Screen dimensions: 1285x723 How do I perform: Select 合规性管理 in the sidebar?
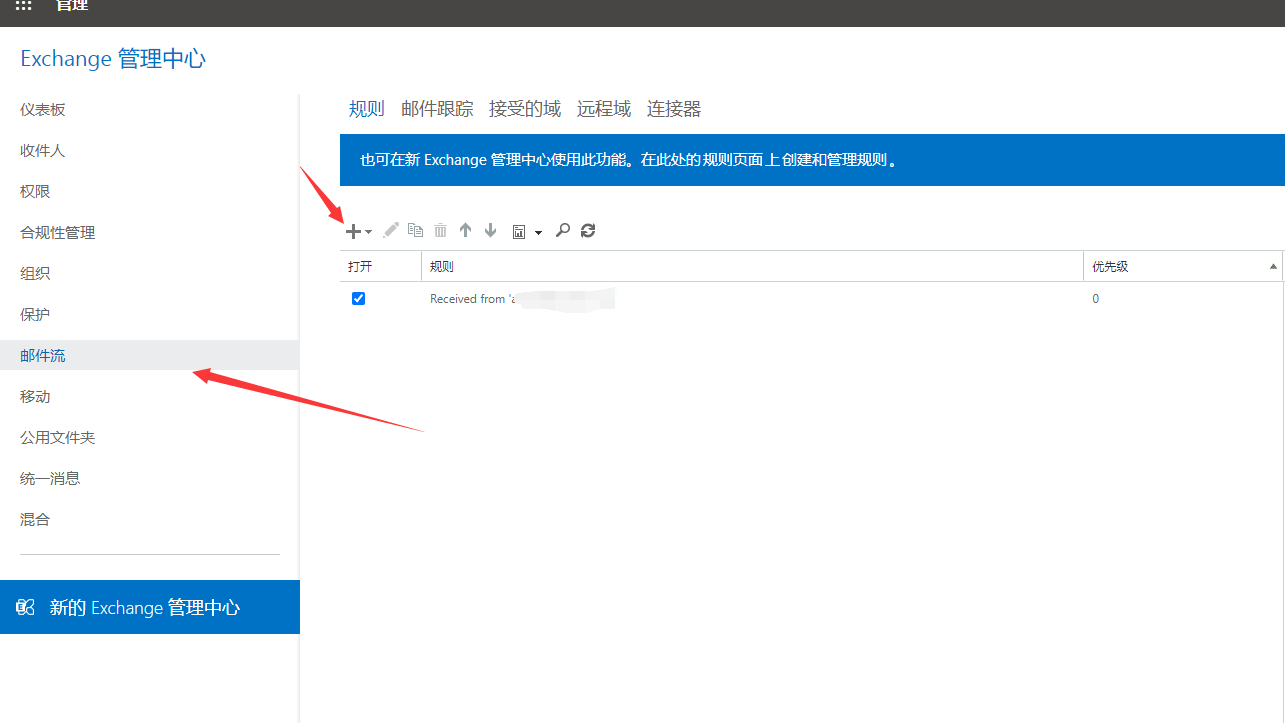(58, 232)
